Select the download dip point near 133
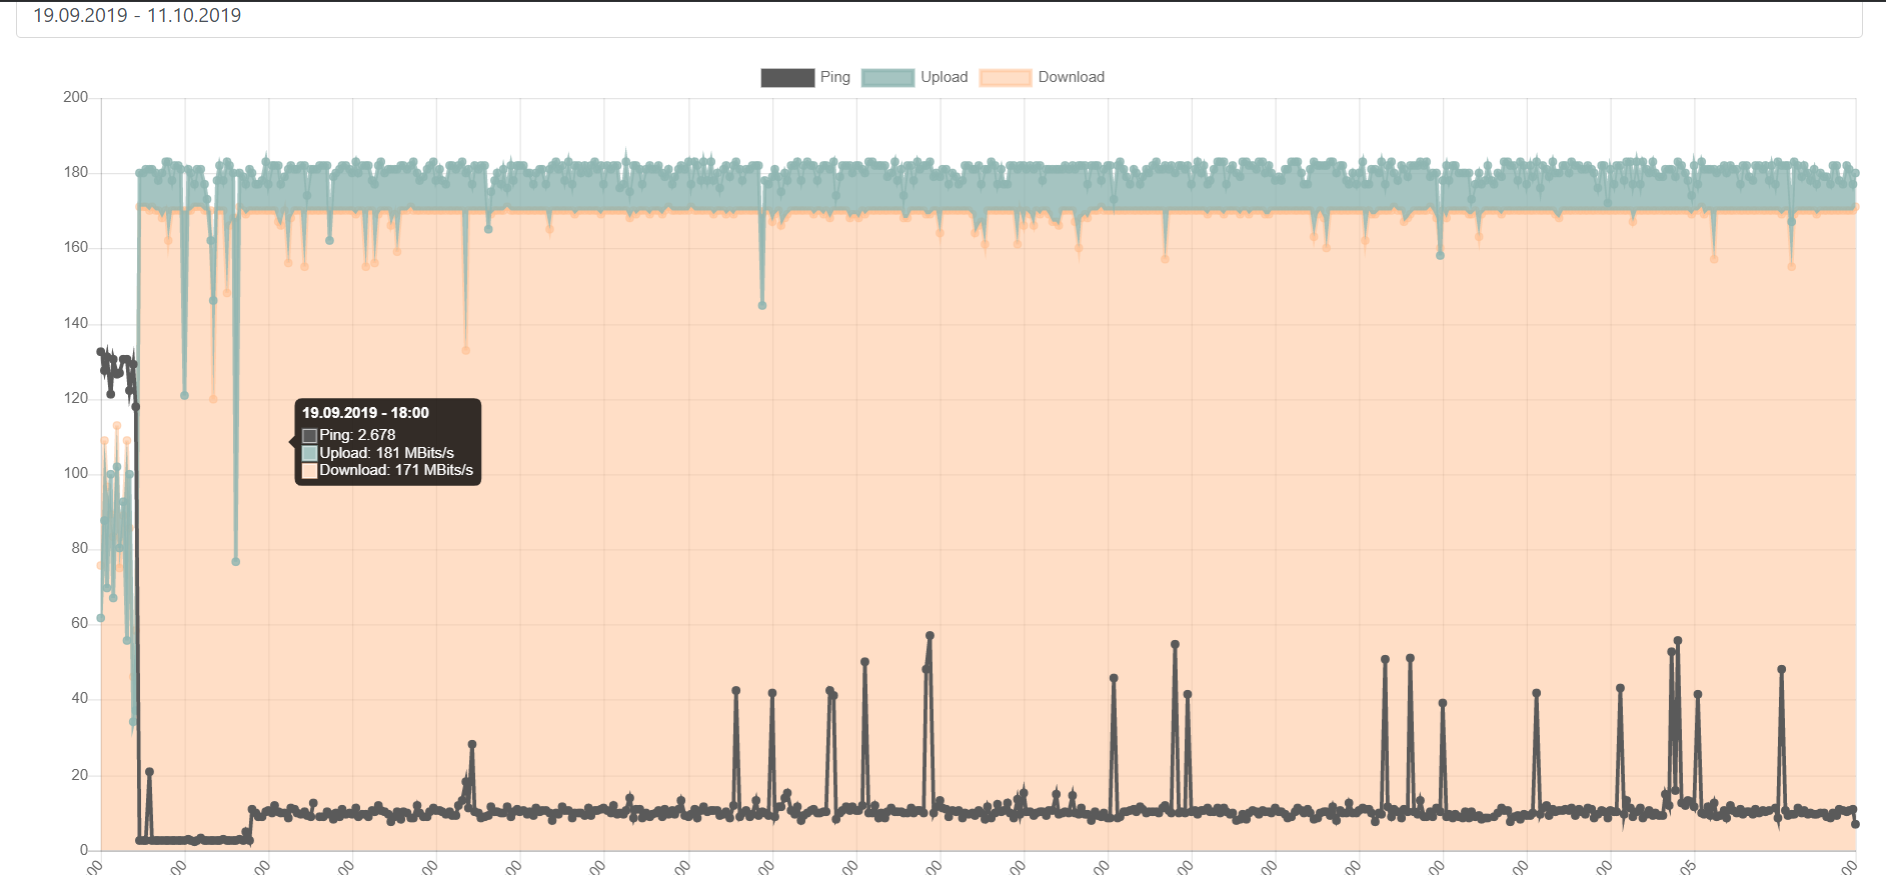Image resolution: width=1886 pixels, height=875 pixels. 466,350
